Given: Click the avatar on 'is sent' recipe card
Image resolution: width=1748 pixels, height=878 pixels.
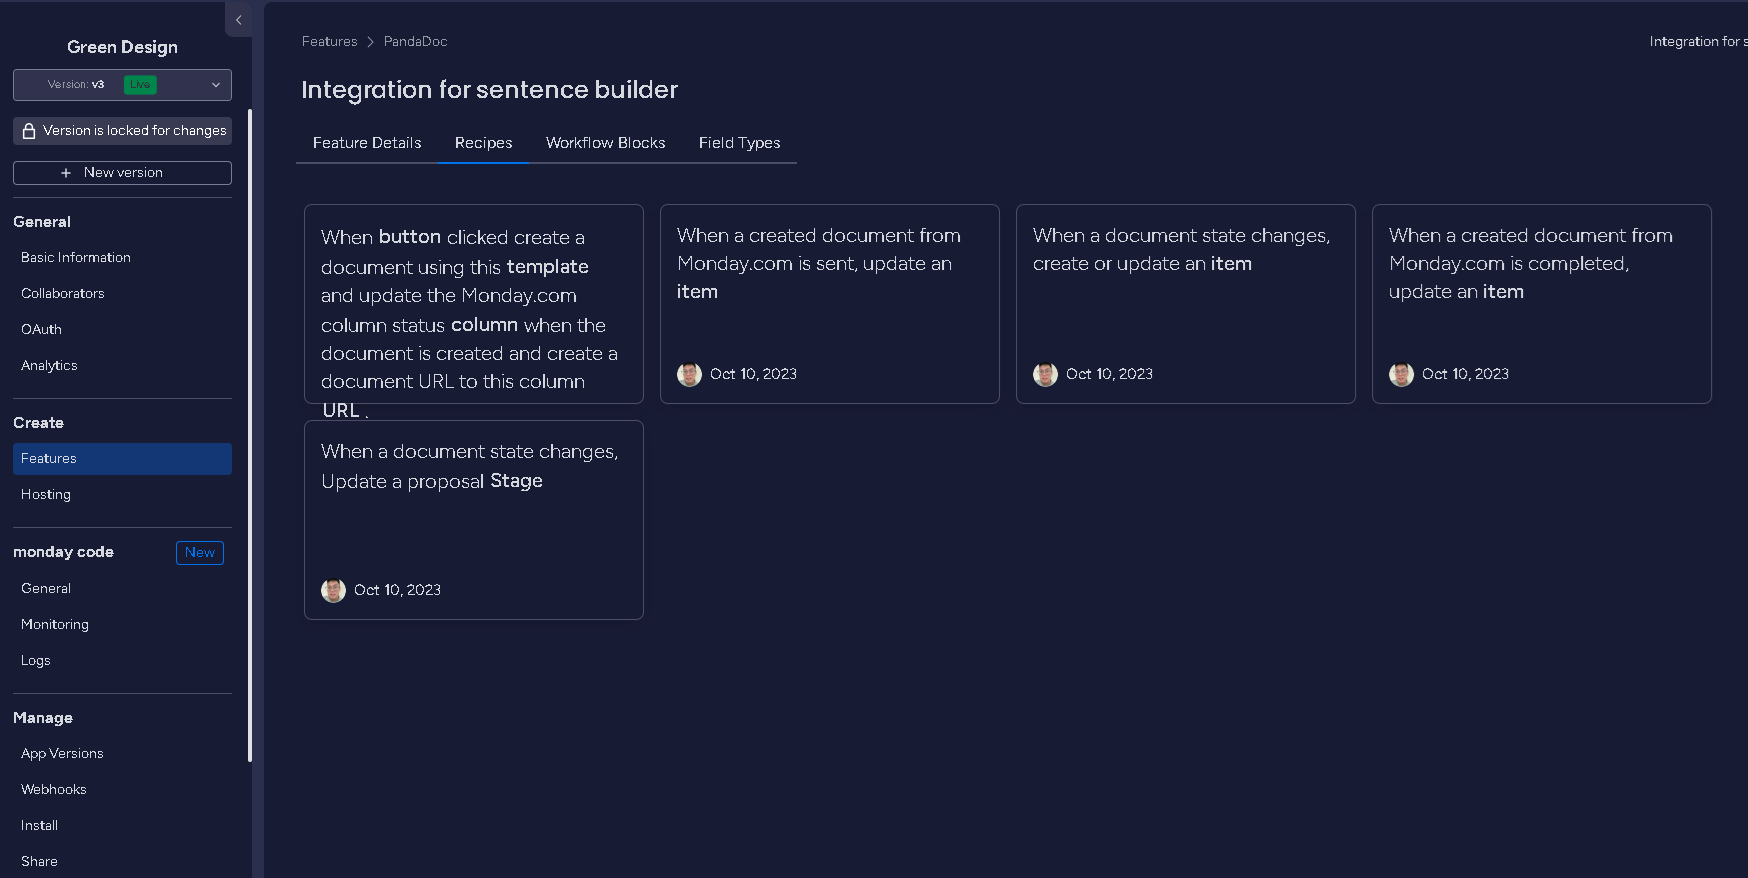Looking at the screenshot, I should (x=690, y=375).
